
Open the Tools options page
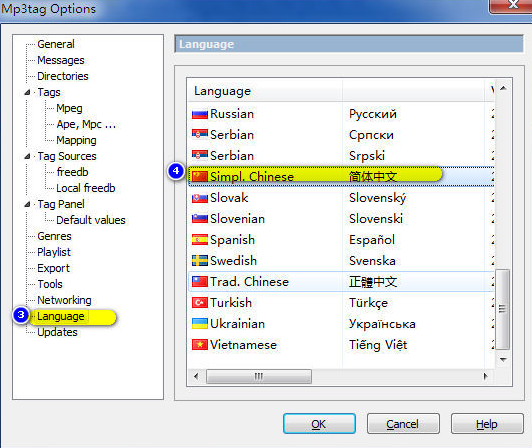[x=50, y=284]
